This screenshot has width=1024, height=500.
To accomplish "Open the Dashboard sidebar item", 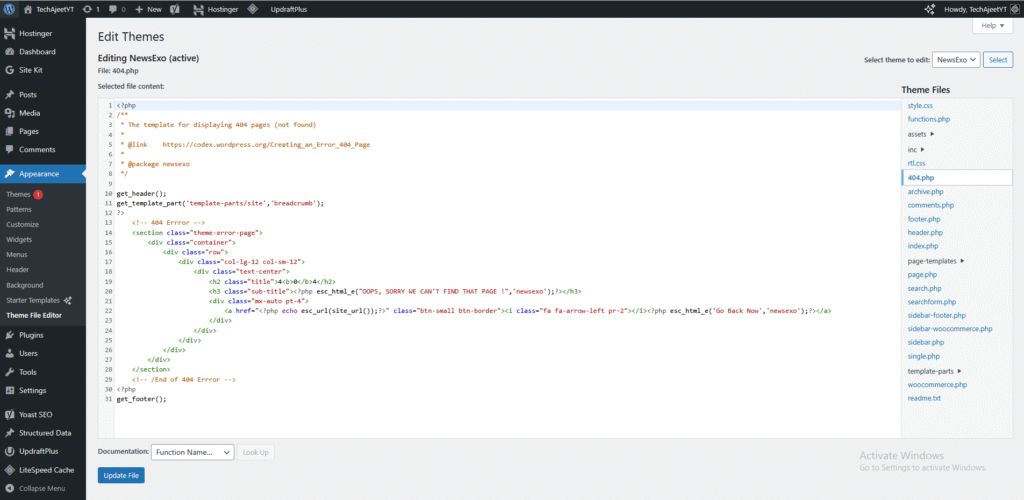I will point(37,51).
